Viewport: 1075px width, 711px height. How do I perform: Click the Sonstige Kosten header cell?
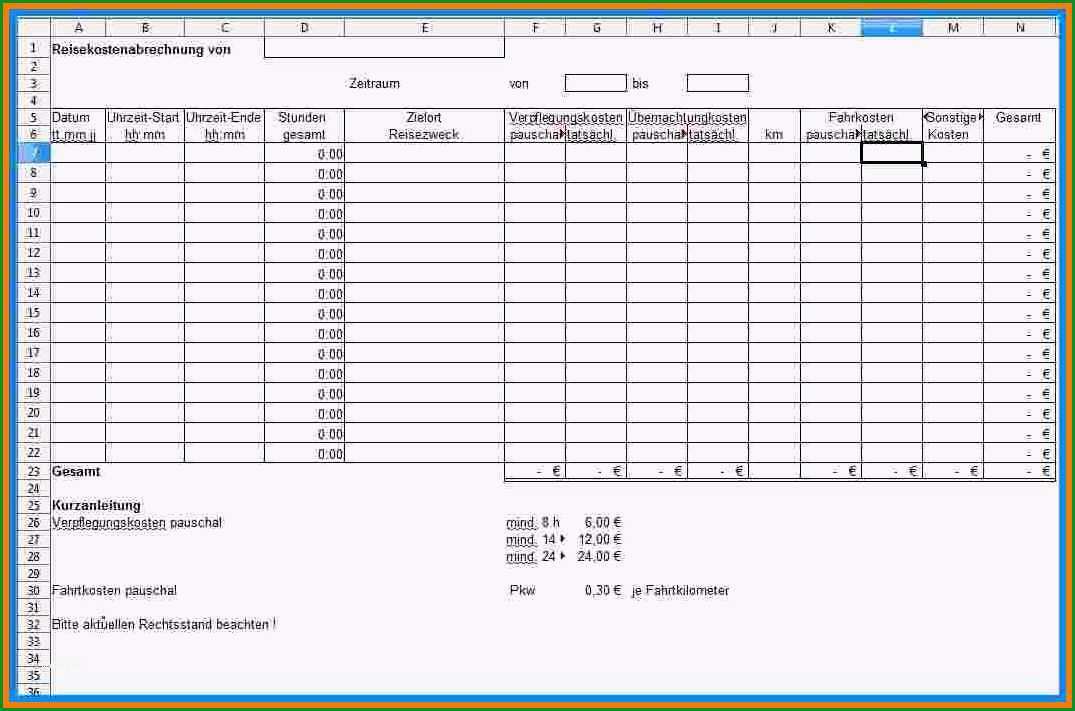[953, 125]
